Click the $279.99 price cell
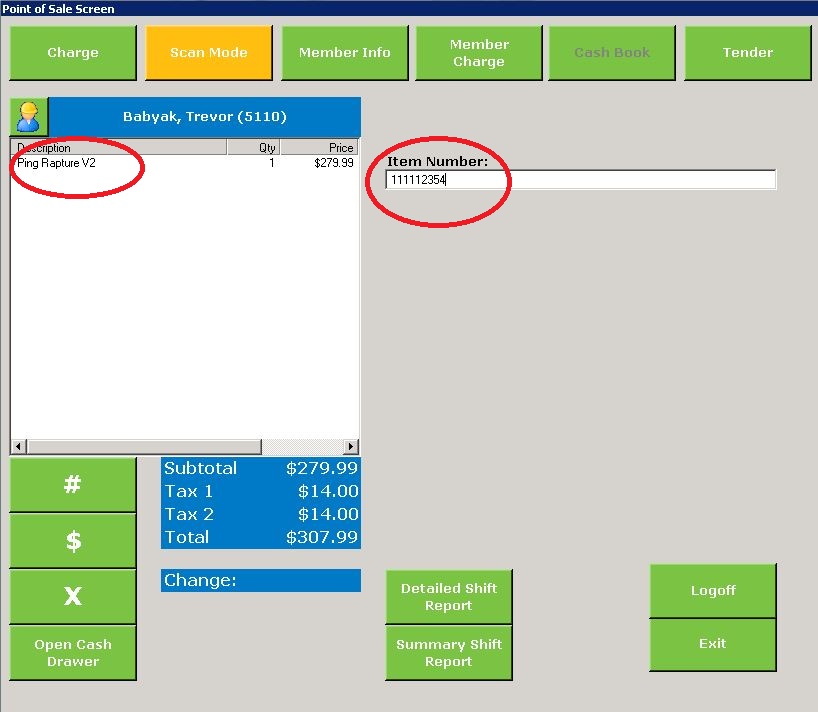Image resolution: width=818 pixels, height=712 pixels. coord(333,163)
